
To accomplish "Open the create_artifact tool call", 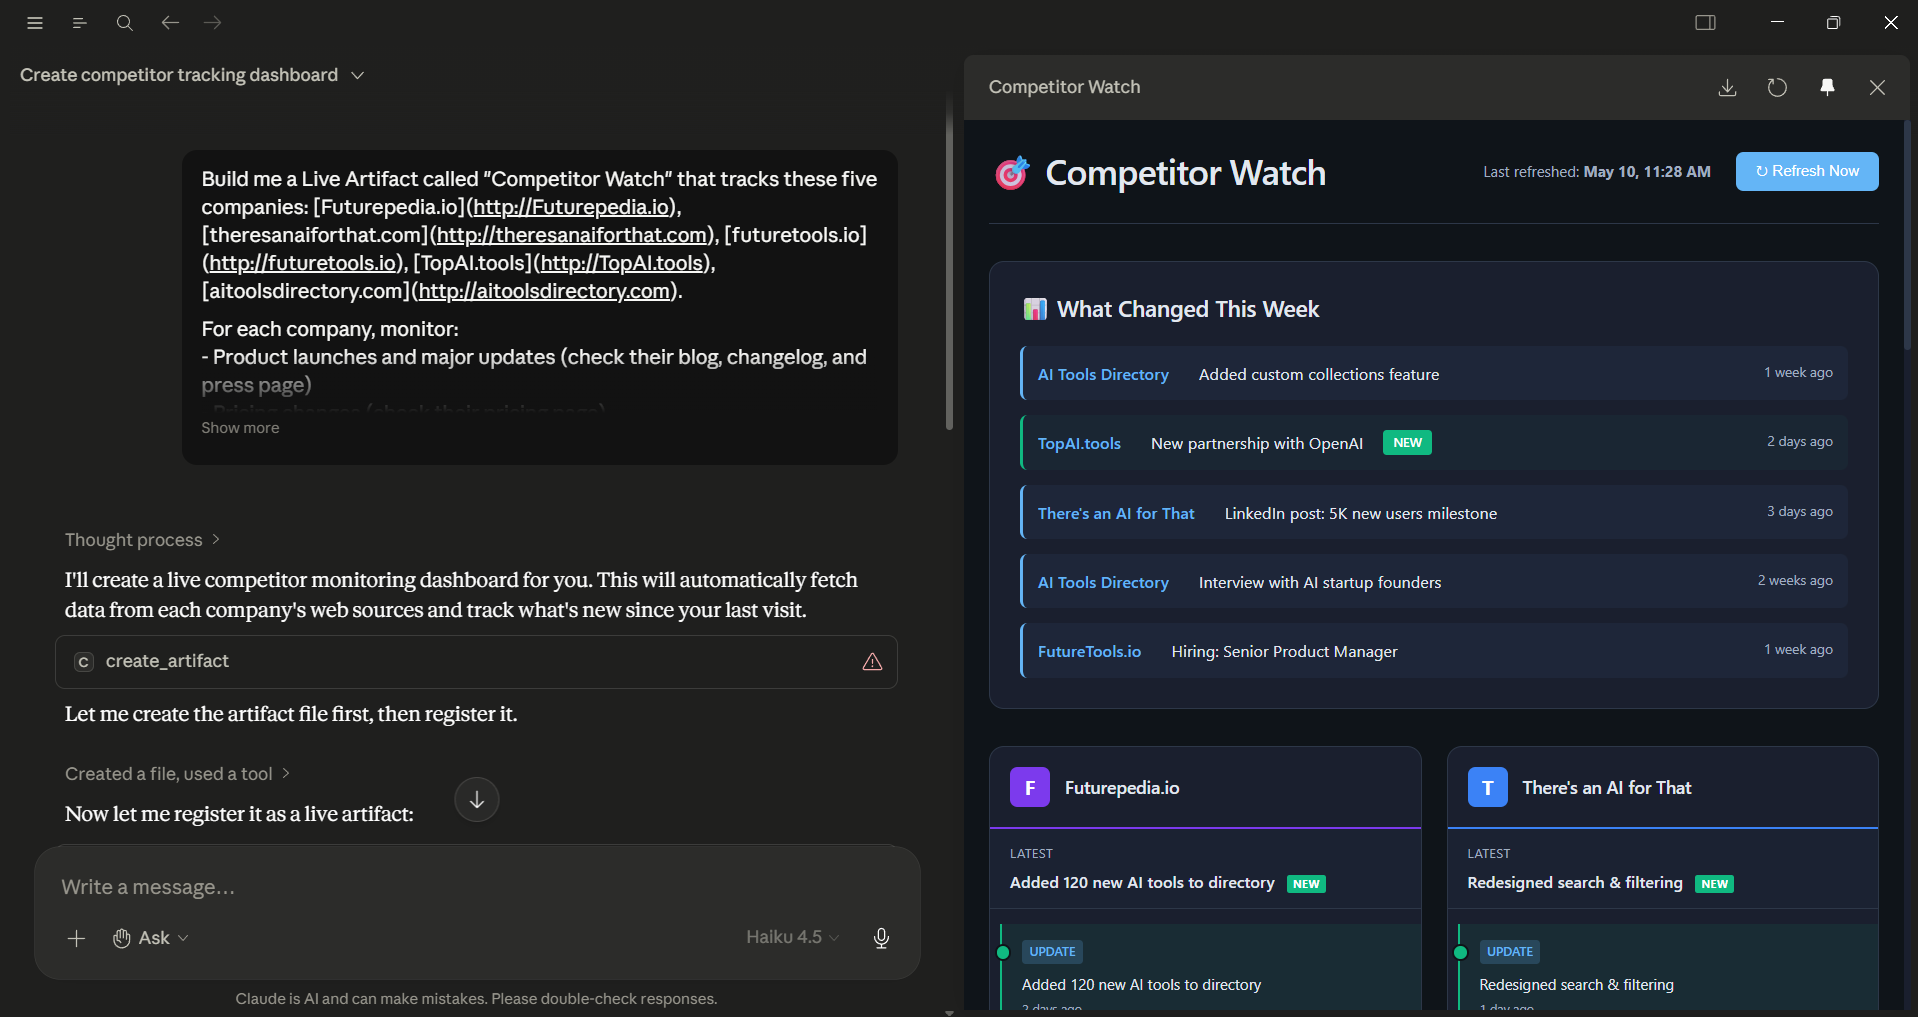I will [x=476, y=662].
